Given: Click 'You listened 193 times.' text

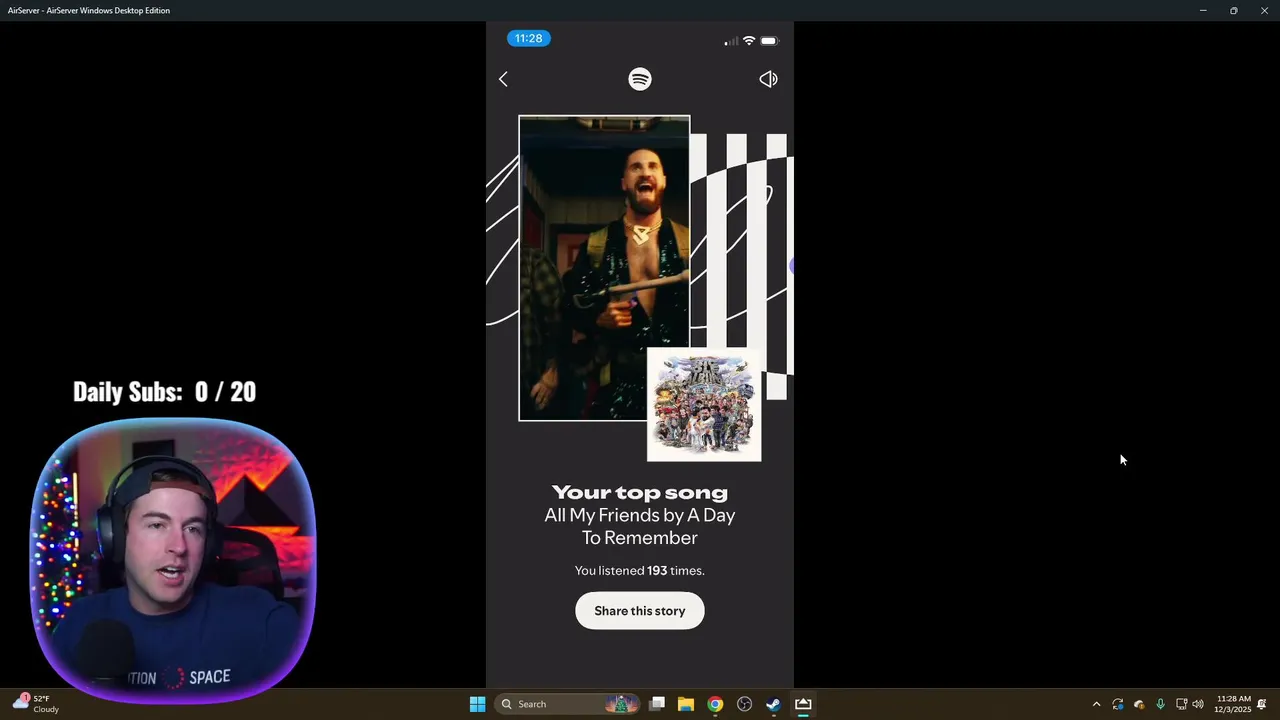Looking at the screenshot, I should tap(640, 570).
